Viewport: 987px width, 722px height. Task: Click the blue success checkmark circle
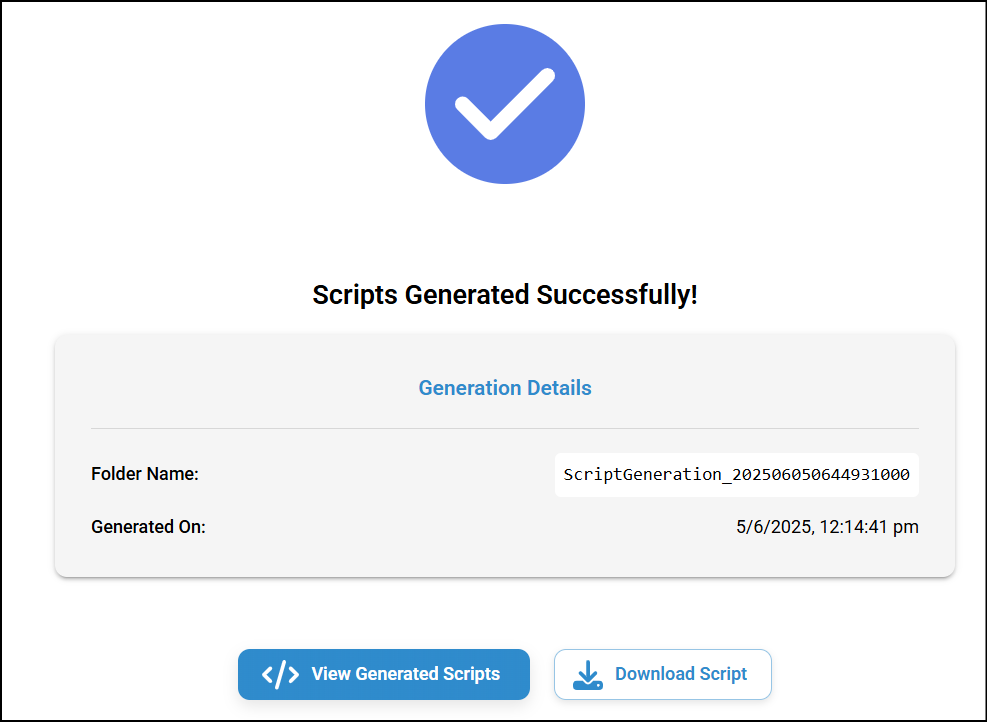pos(505,104)
